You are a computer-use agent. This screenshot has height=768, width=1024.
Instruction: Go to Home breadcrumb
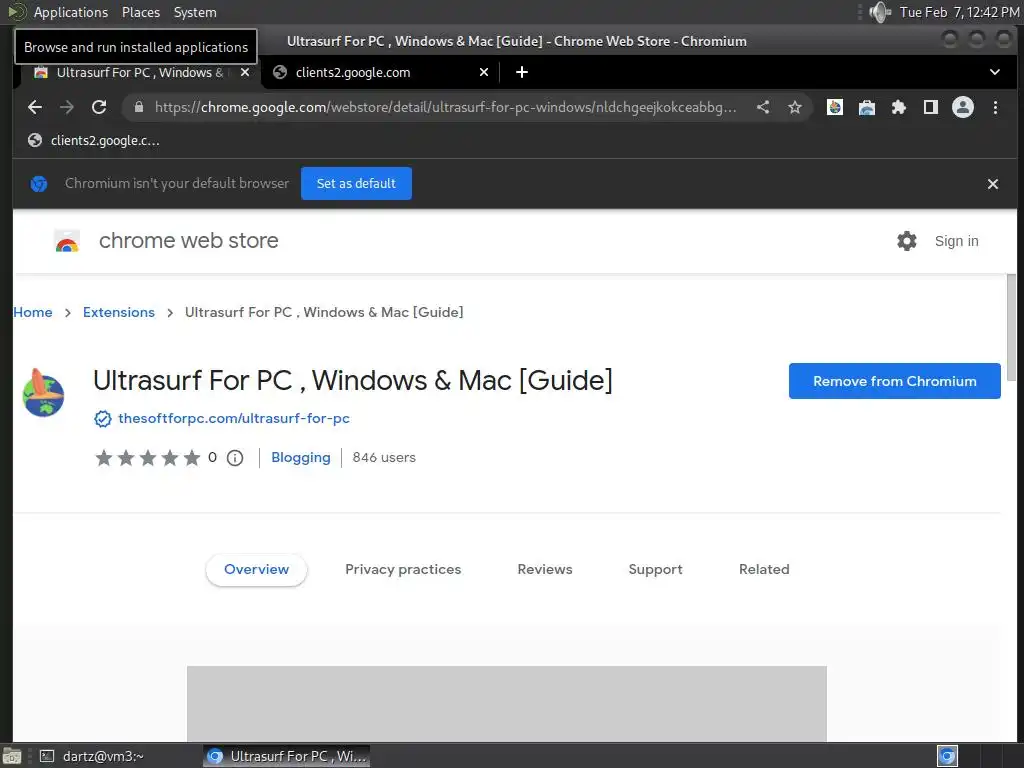tap(33, 312)
